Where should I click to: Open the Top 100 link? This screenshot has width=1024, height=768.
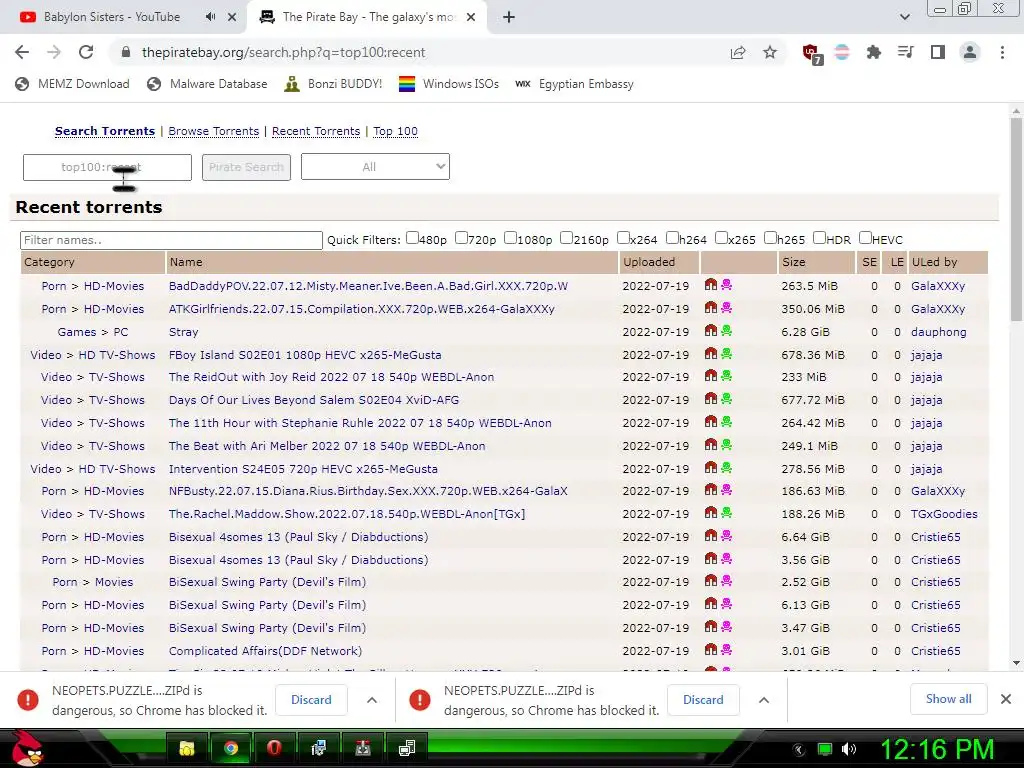(x=395, y=131)
